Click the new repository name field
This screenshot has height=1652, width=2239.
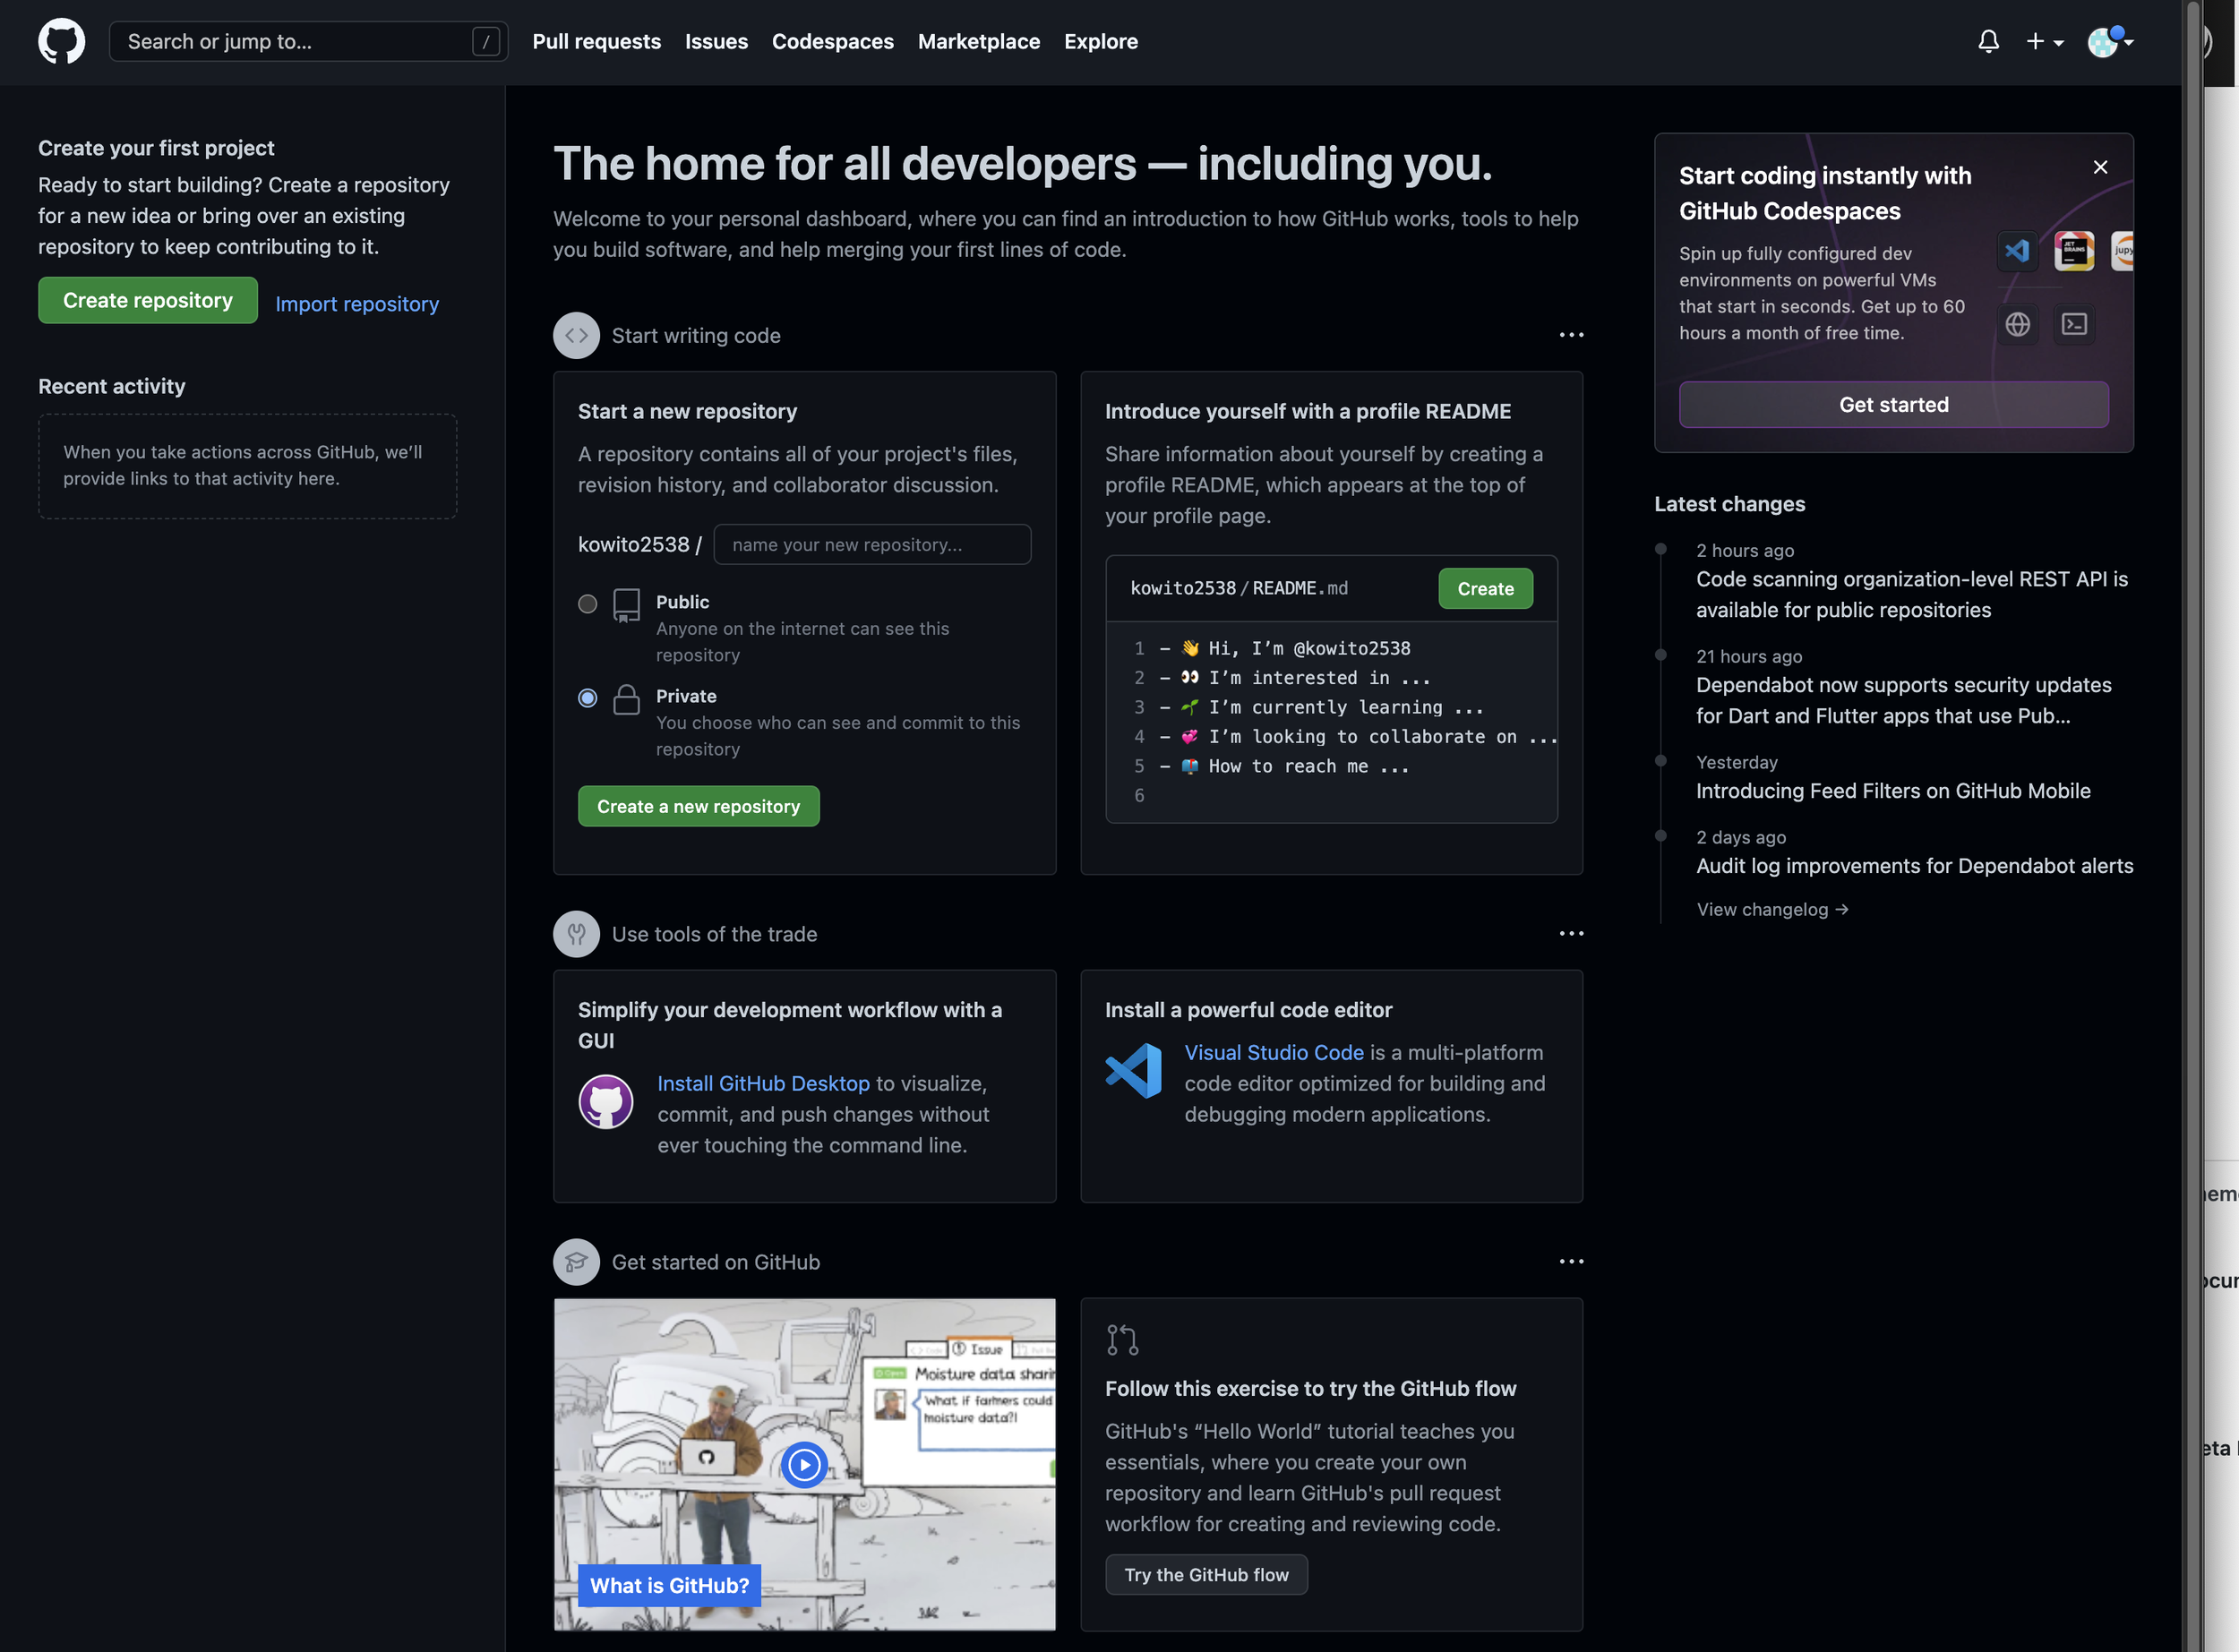tap(872, 544)
